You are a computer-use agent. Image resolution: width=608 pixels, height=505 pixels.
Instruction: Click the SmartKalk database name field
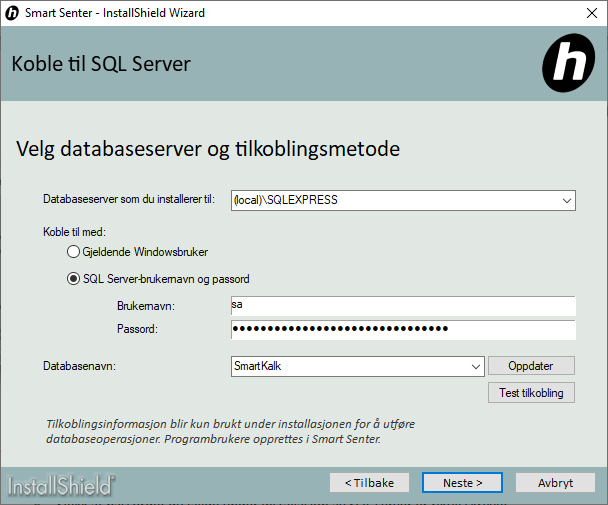(x=348, y=367)
